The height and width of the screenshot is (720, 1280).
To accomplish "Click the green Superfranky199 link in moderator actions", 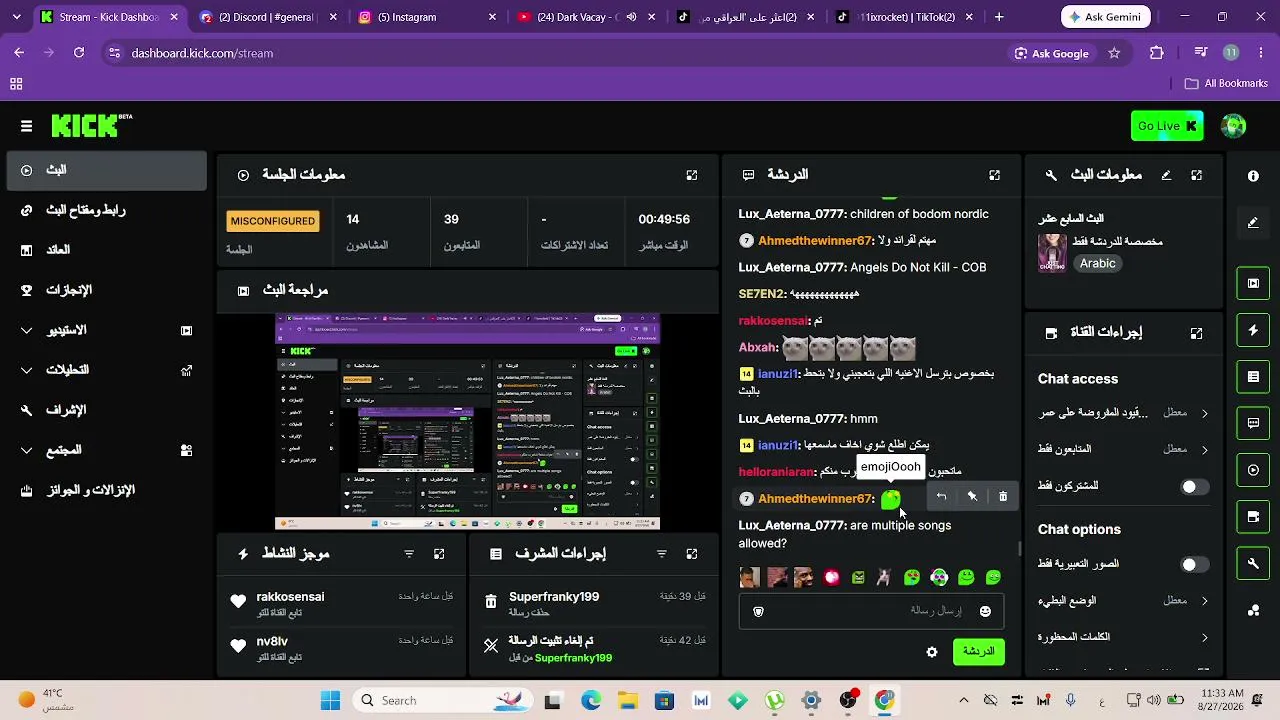I will pyautogui.click(x=573, y=658).
